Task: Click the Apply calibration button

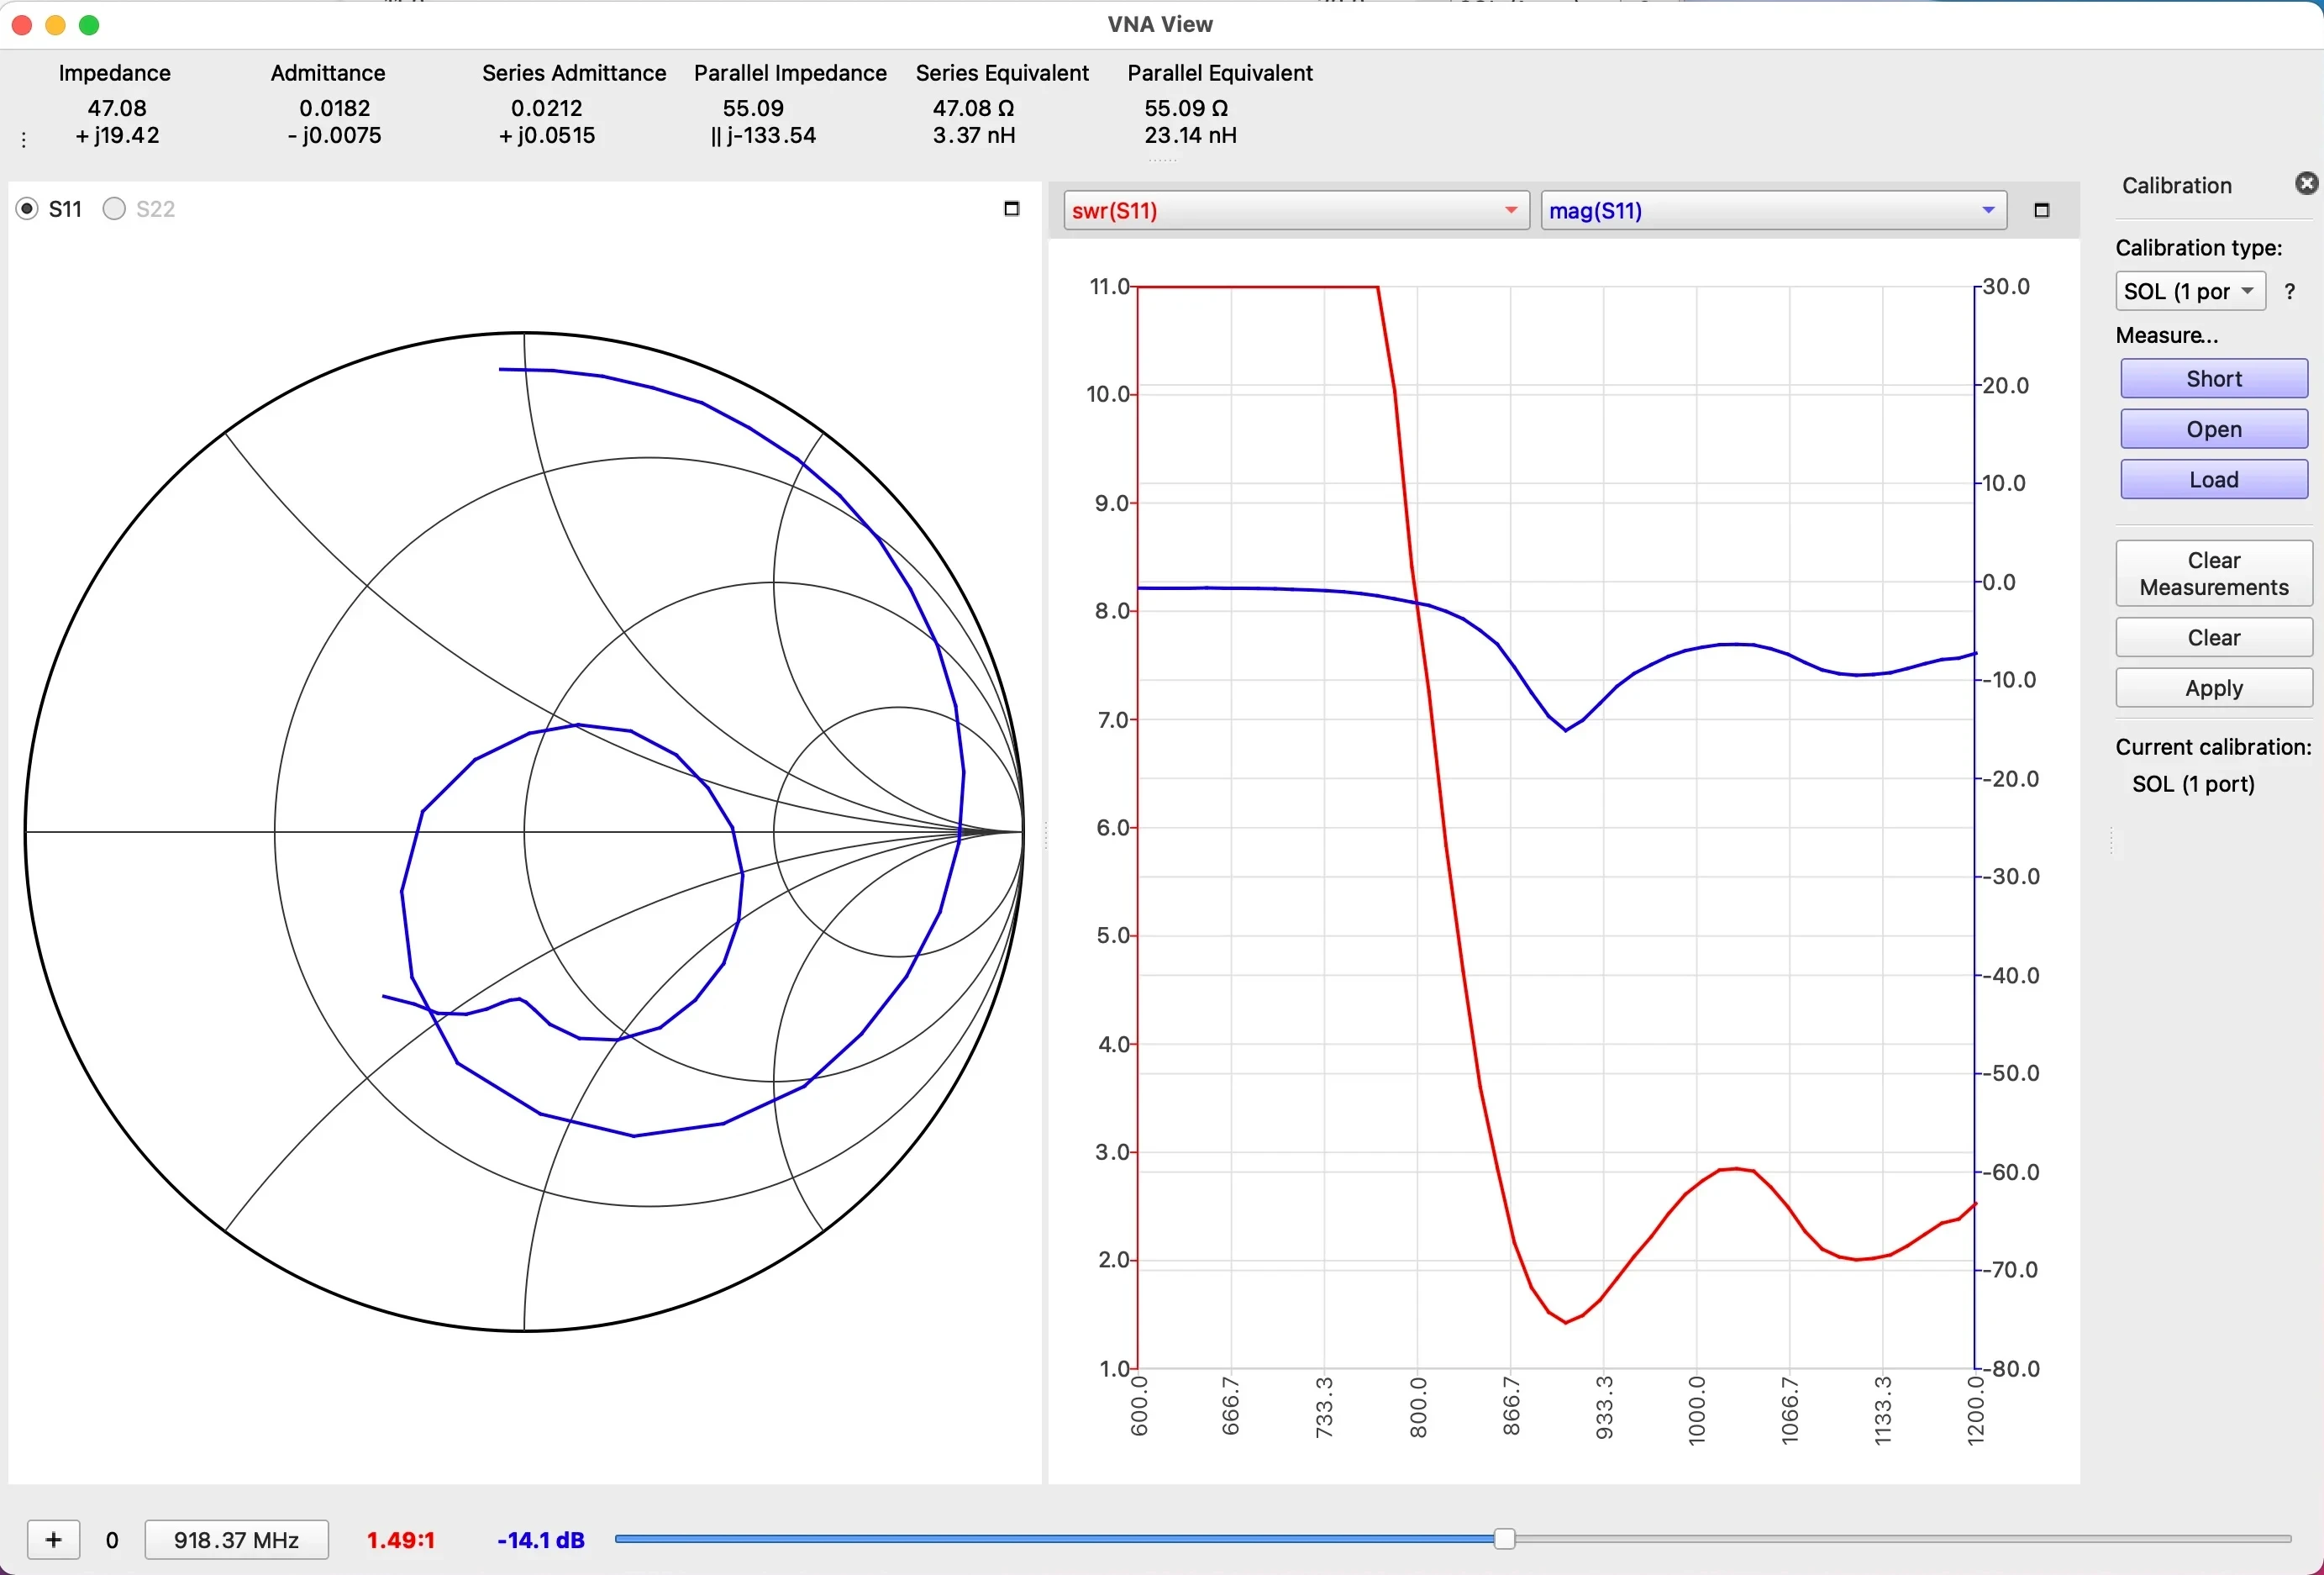Action: [x=2213, y=687]
